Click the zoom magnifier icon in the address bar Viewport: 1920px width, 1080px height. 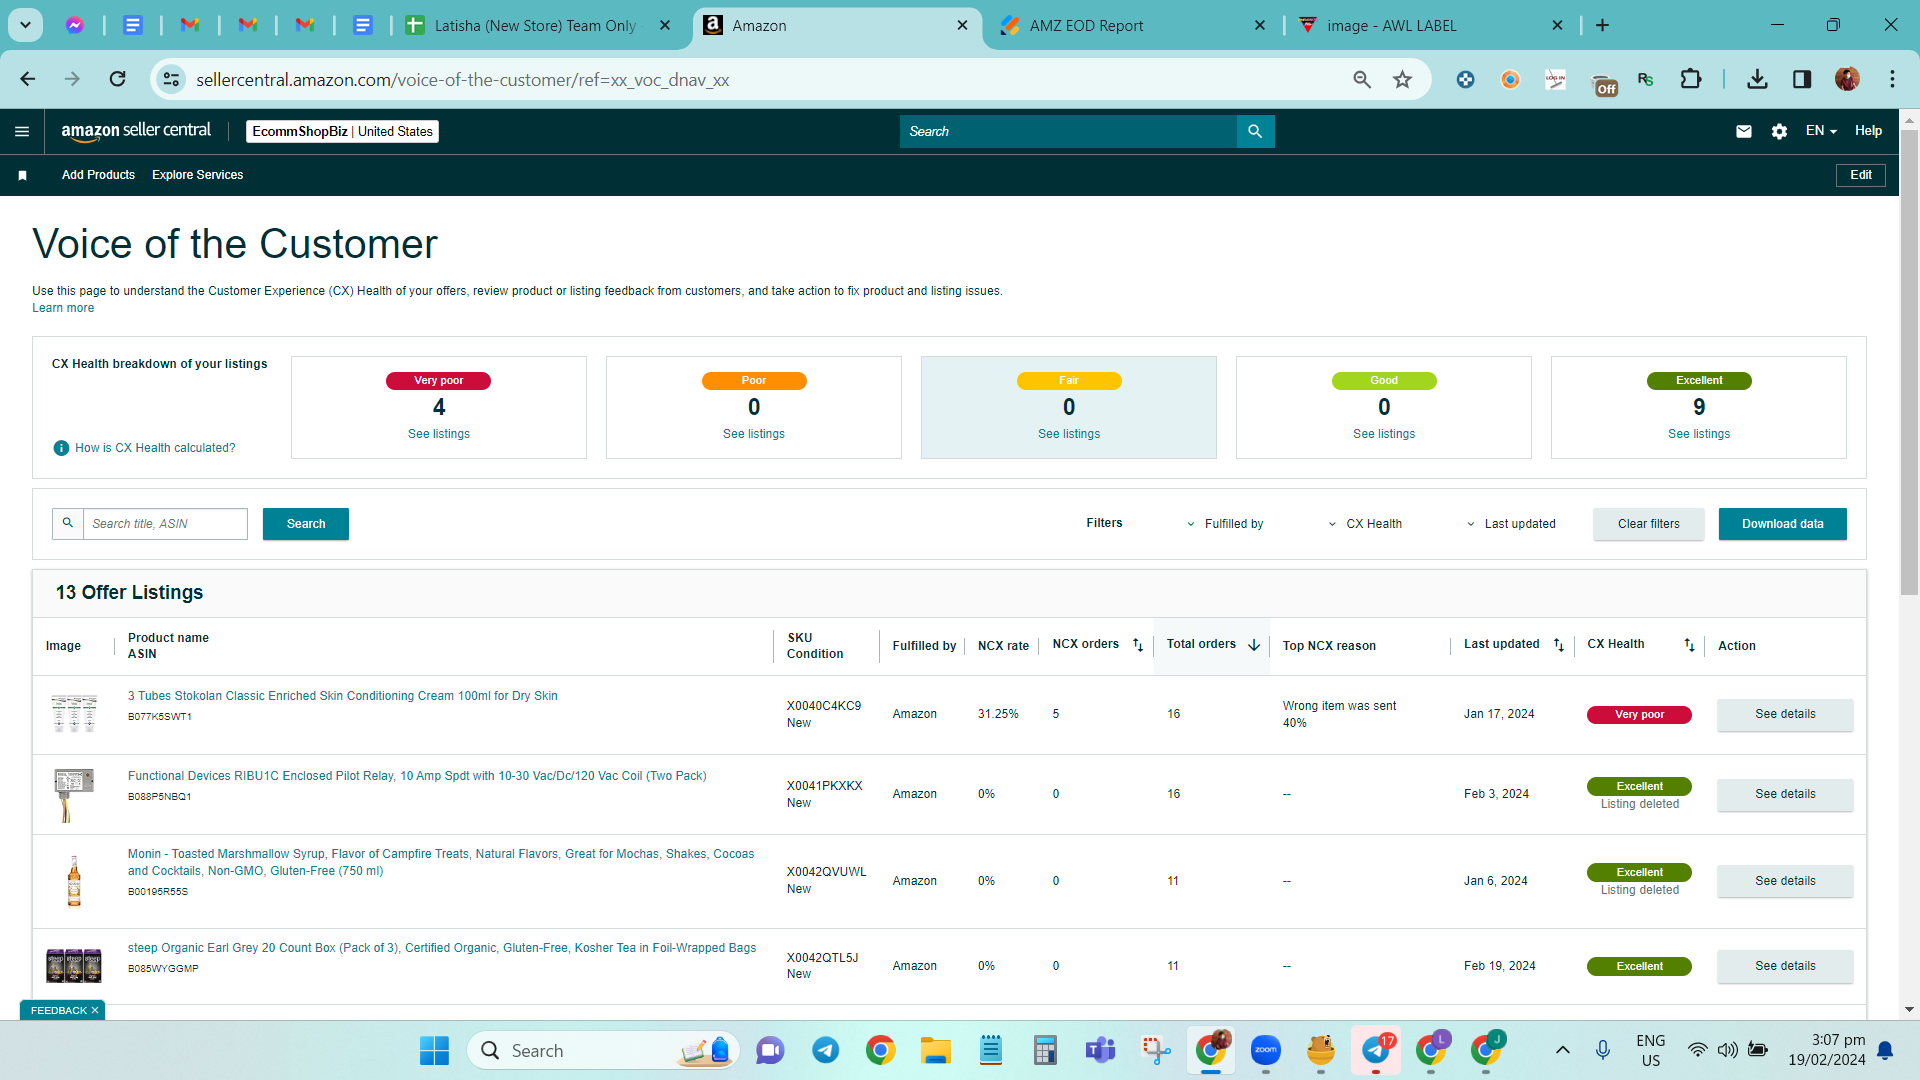(x=1362, y=79)
